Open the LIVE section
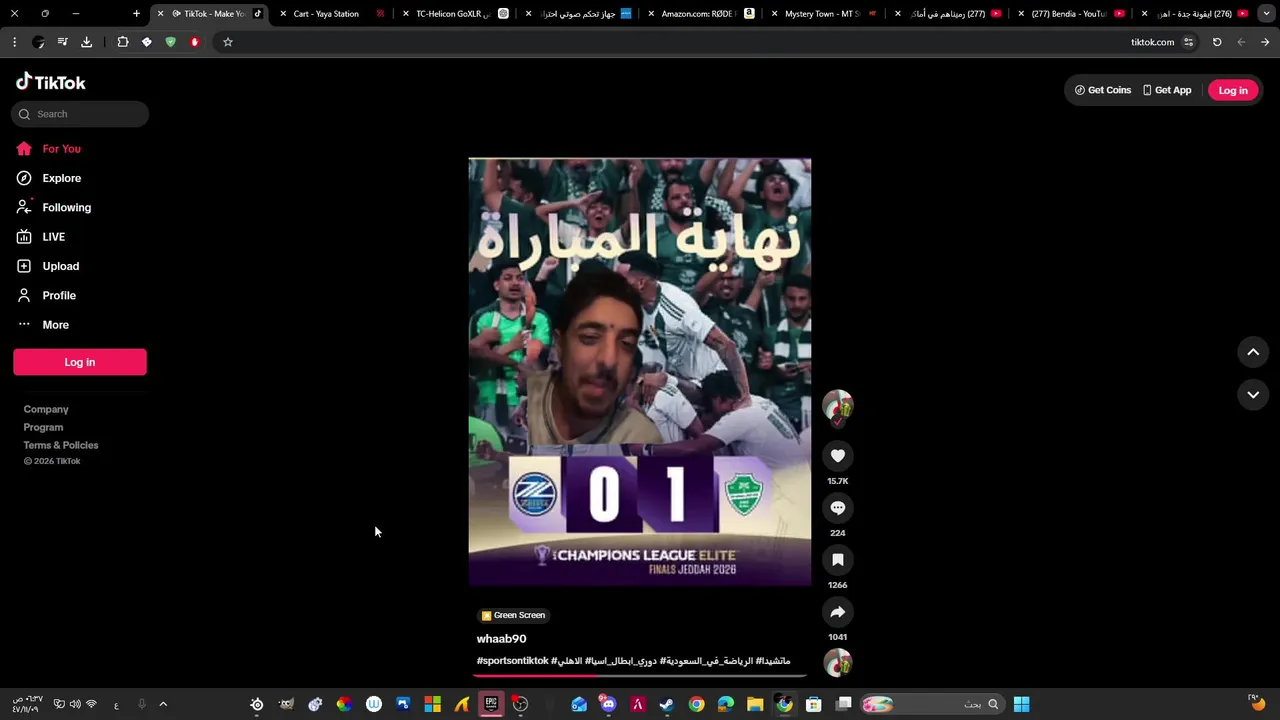 tap(40, 237)
